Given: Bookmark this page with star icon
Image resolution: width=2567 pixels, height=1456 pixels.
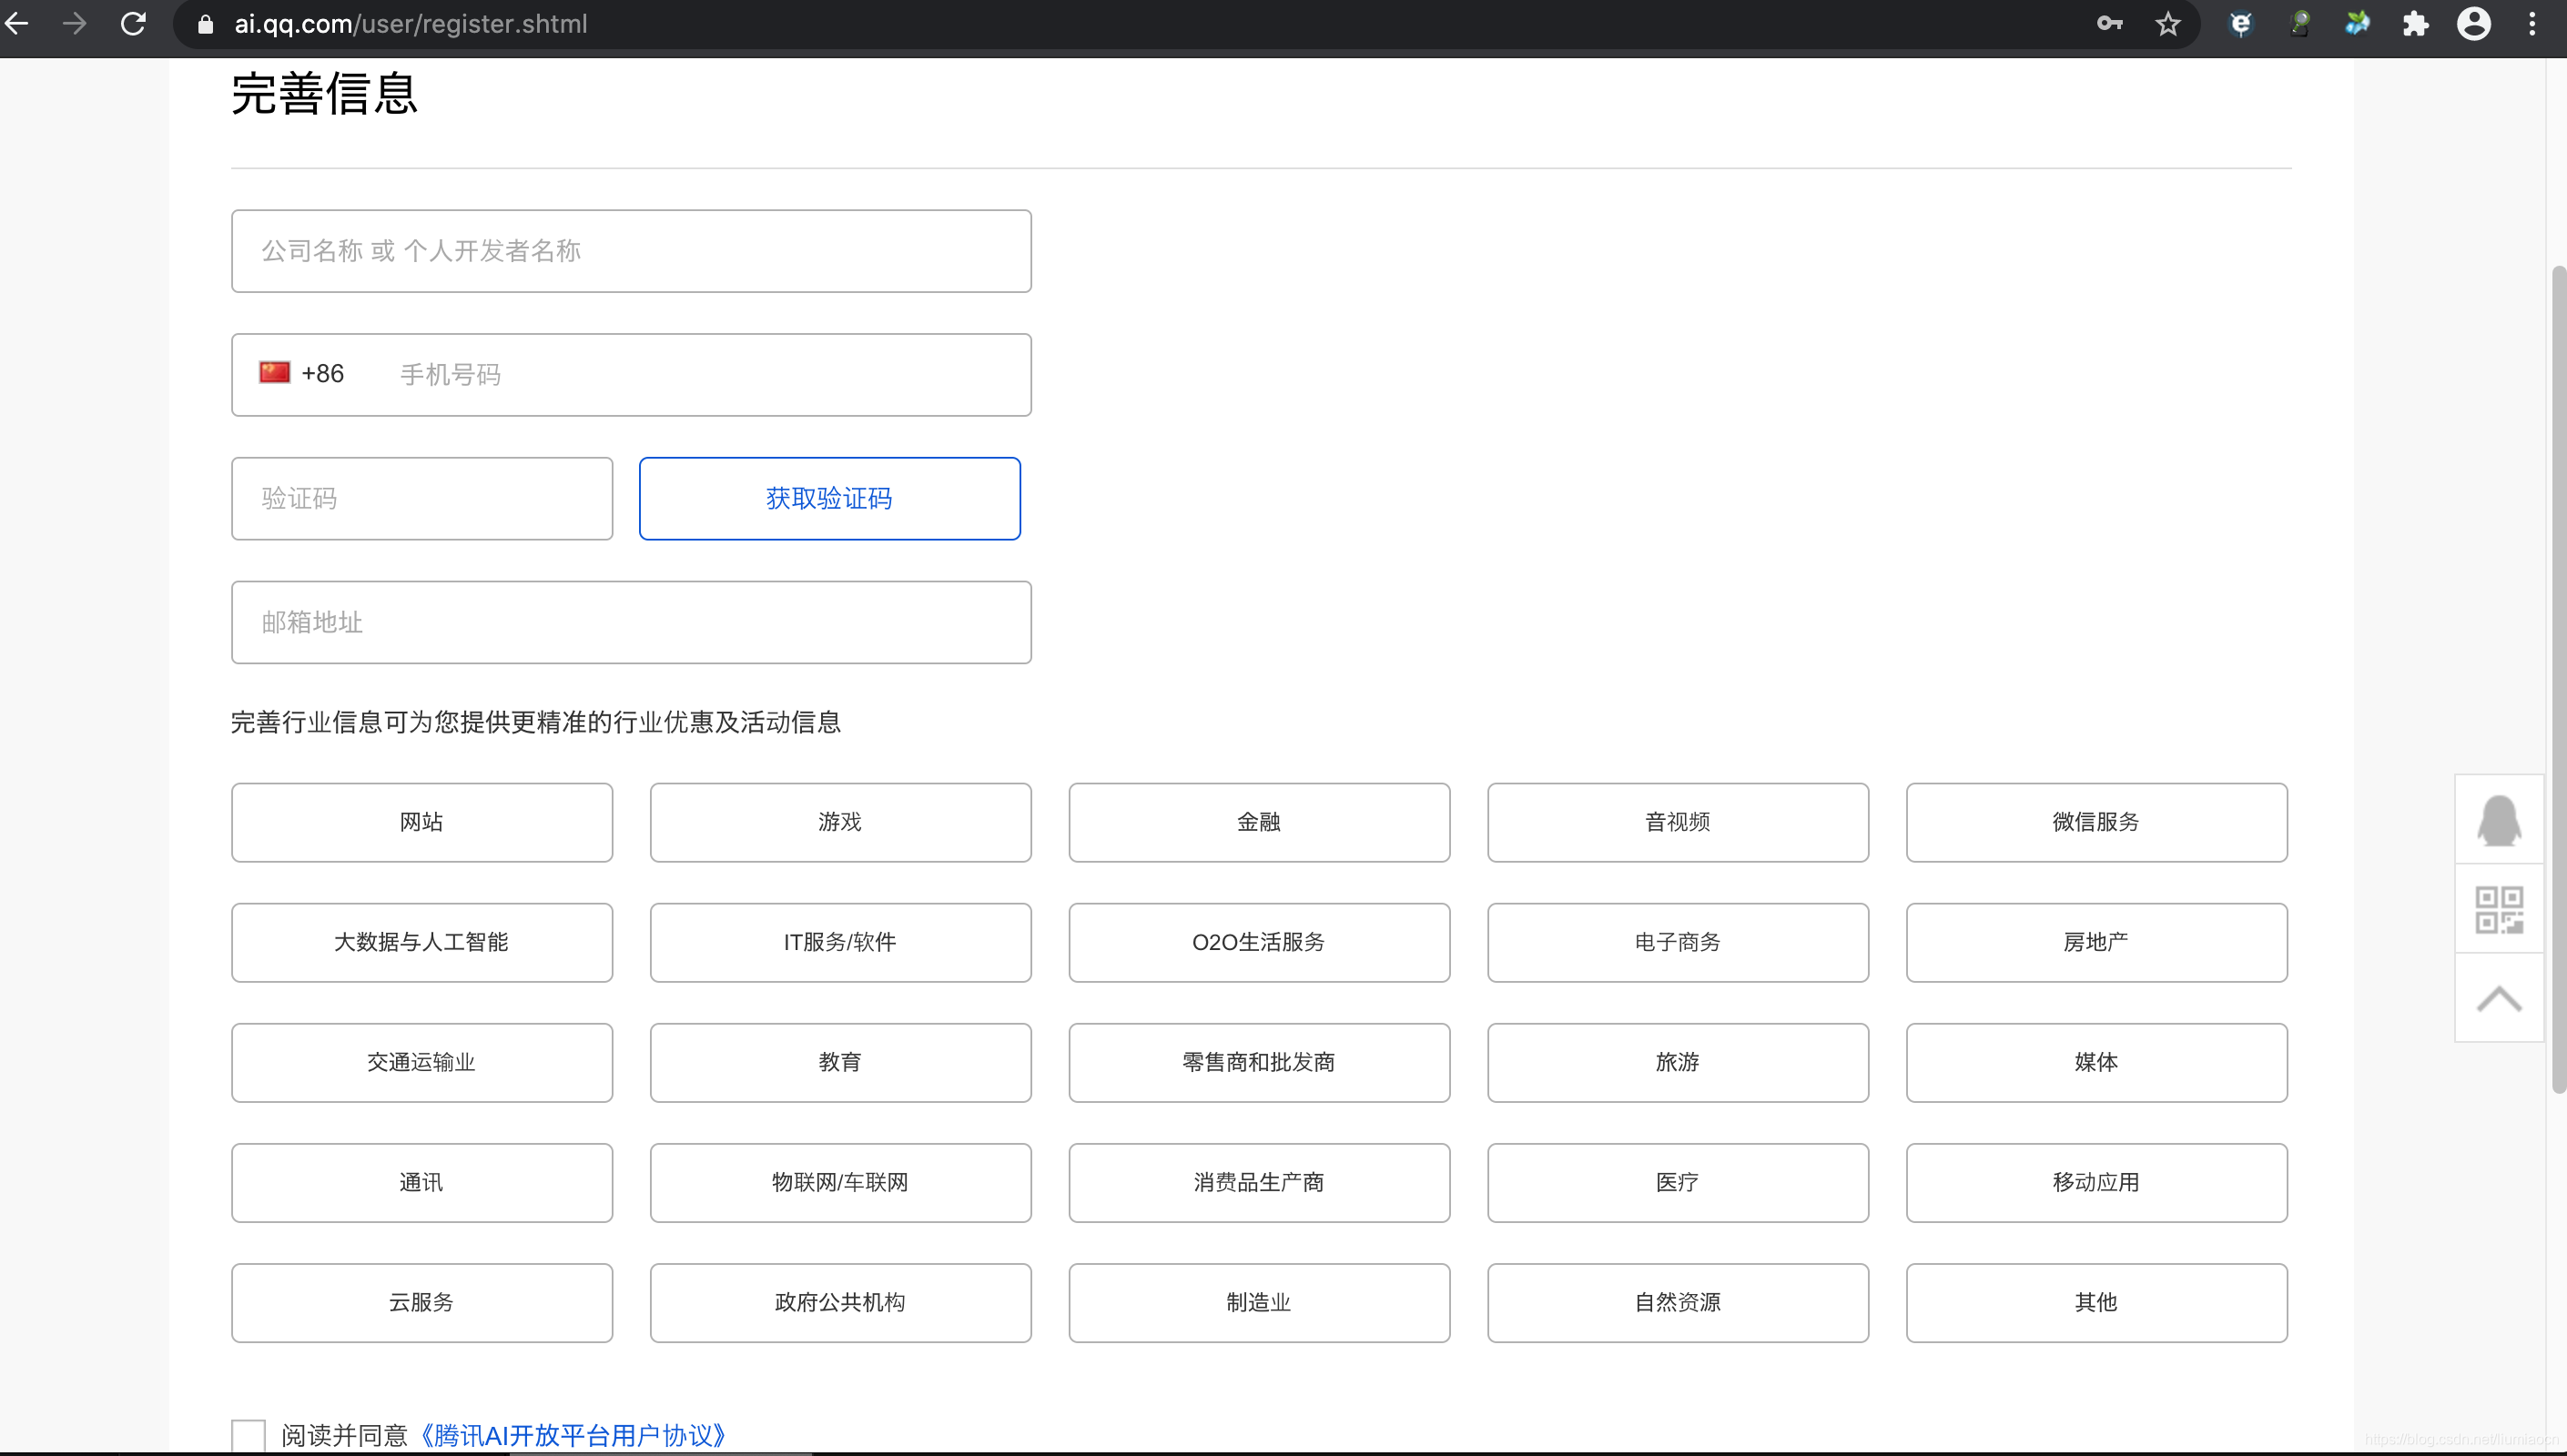Looking at the screenshot, I should pyautogui.click(x=2167, y=23).
